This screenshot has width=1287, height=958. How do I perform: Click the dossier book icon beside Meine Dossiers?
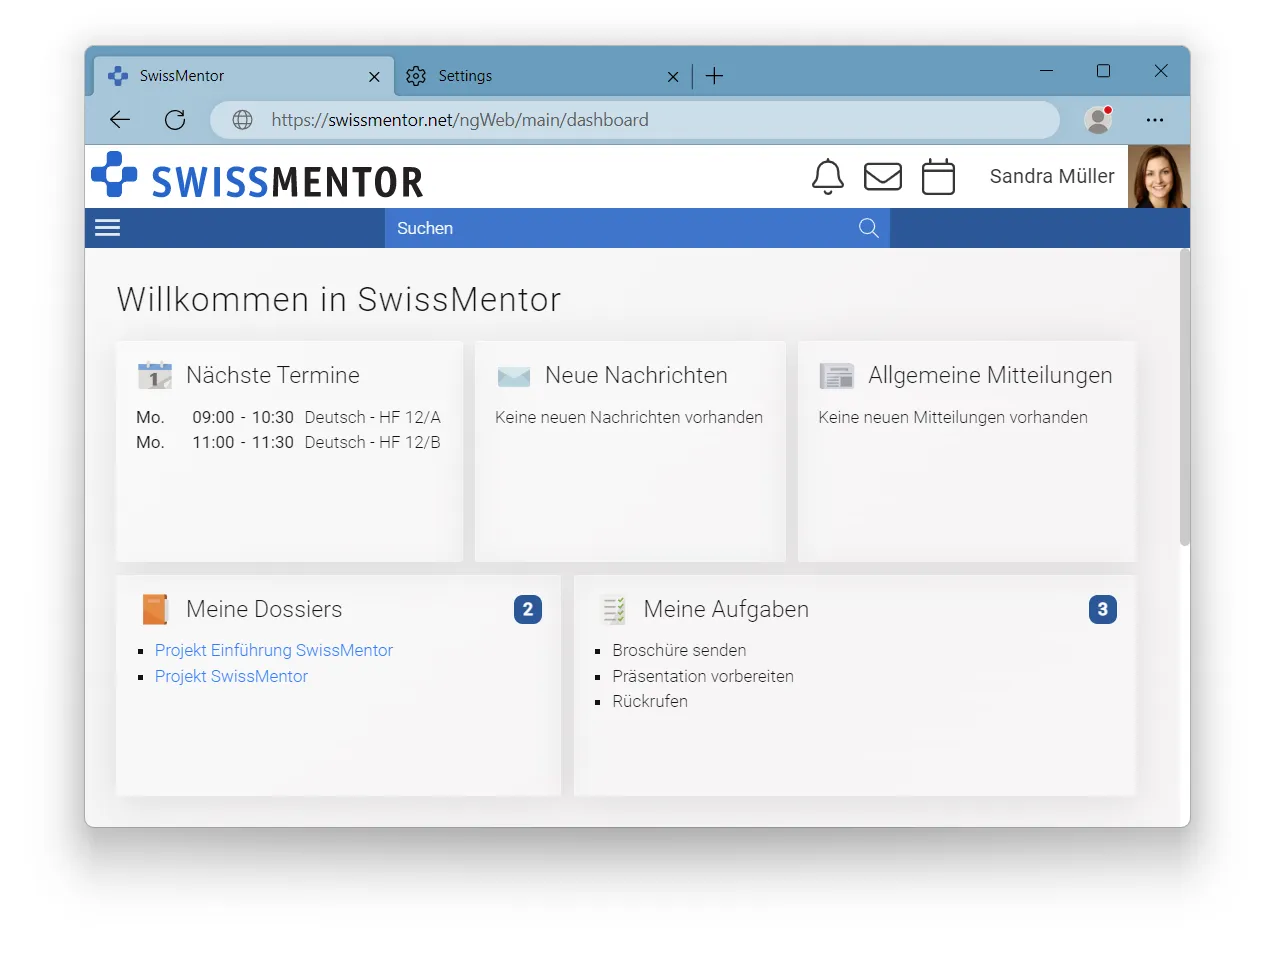point(154,608)
